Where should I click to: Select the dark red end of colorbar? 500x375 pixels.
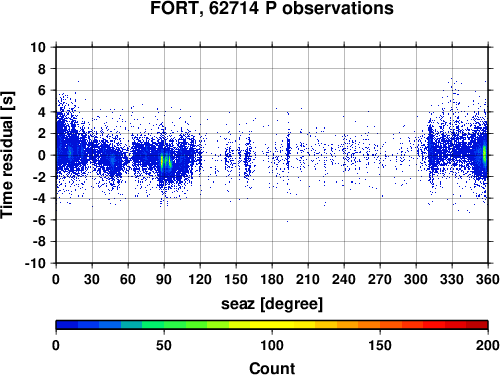coord(477,325)
